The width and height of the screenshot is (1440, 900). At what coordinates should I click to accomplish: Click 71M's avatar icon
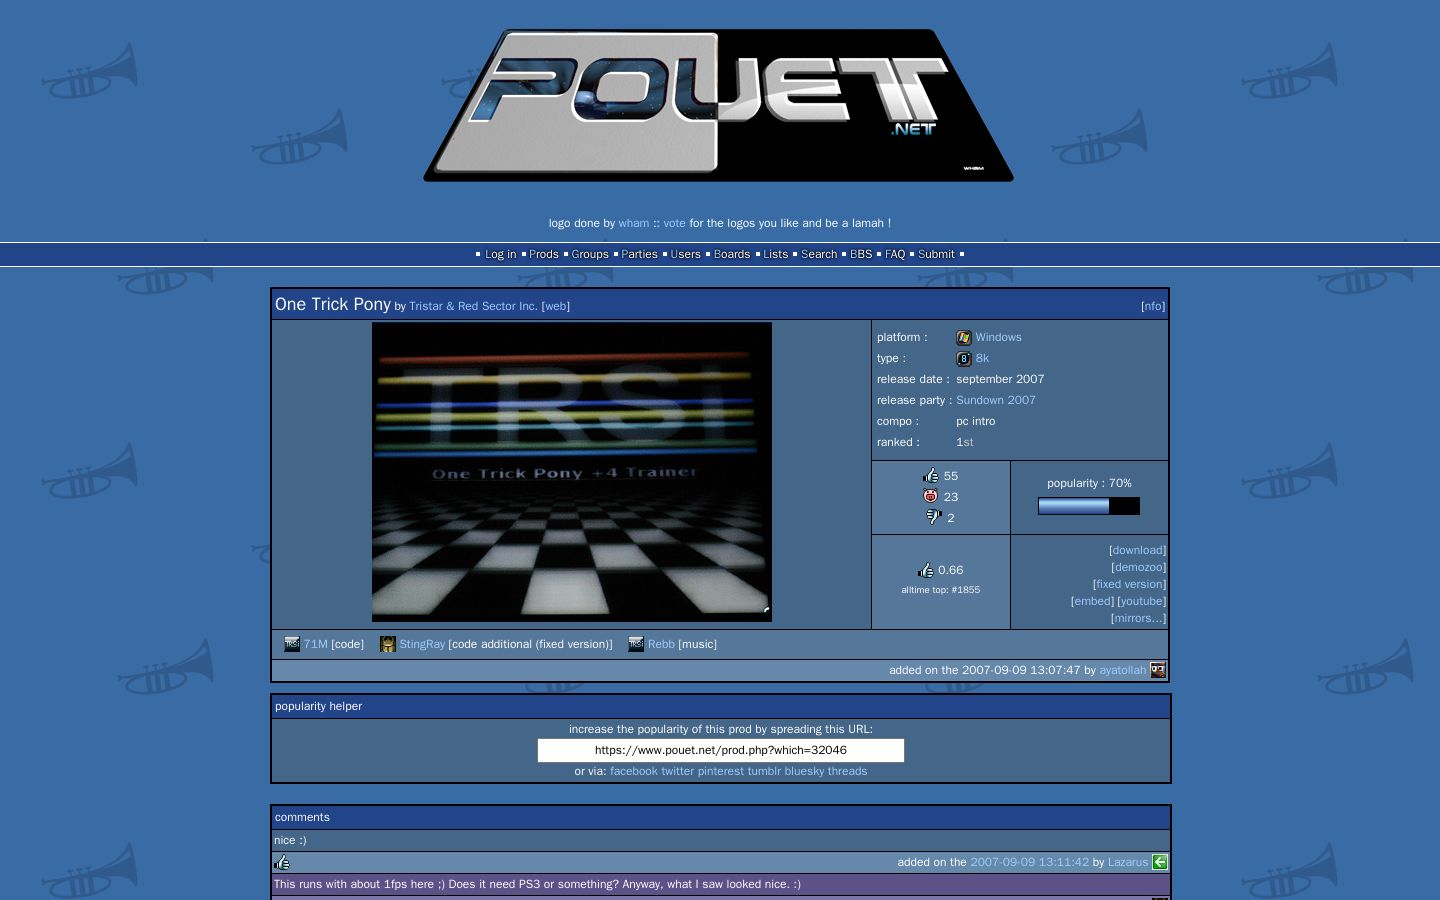(x=292, y=644)
